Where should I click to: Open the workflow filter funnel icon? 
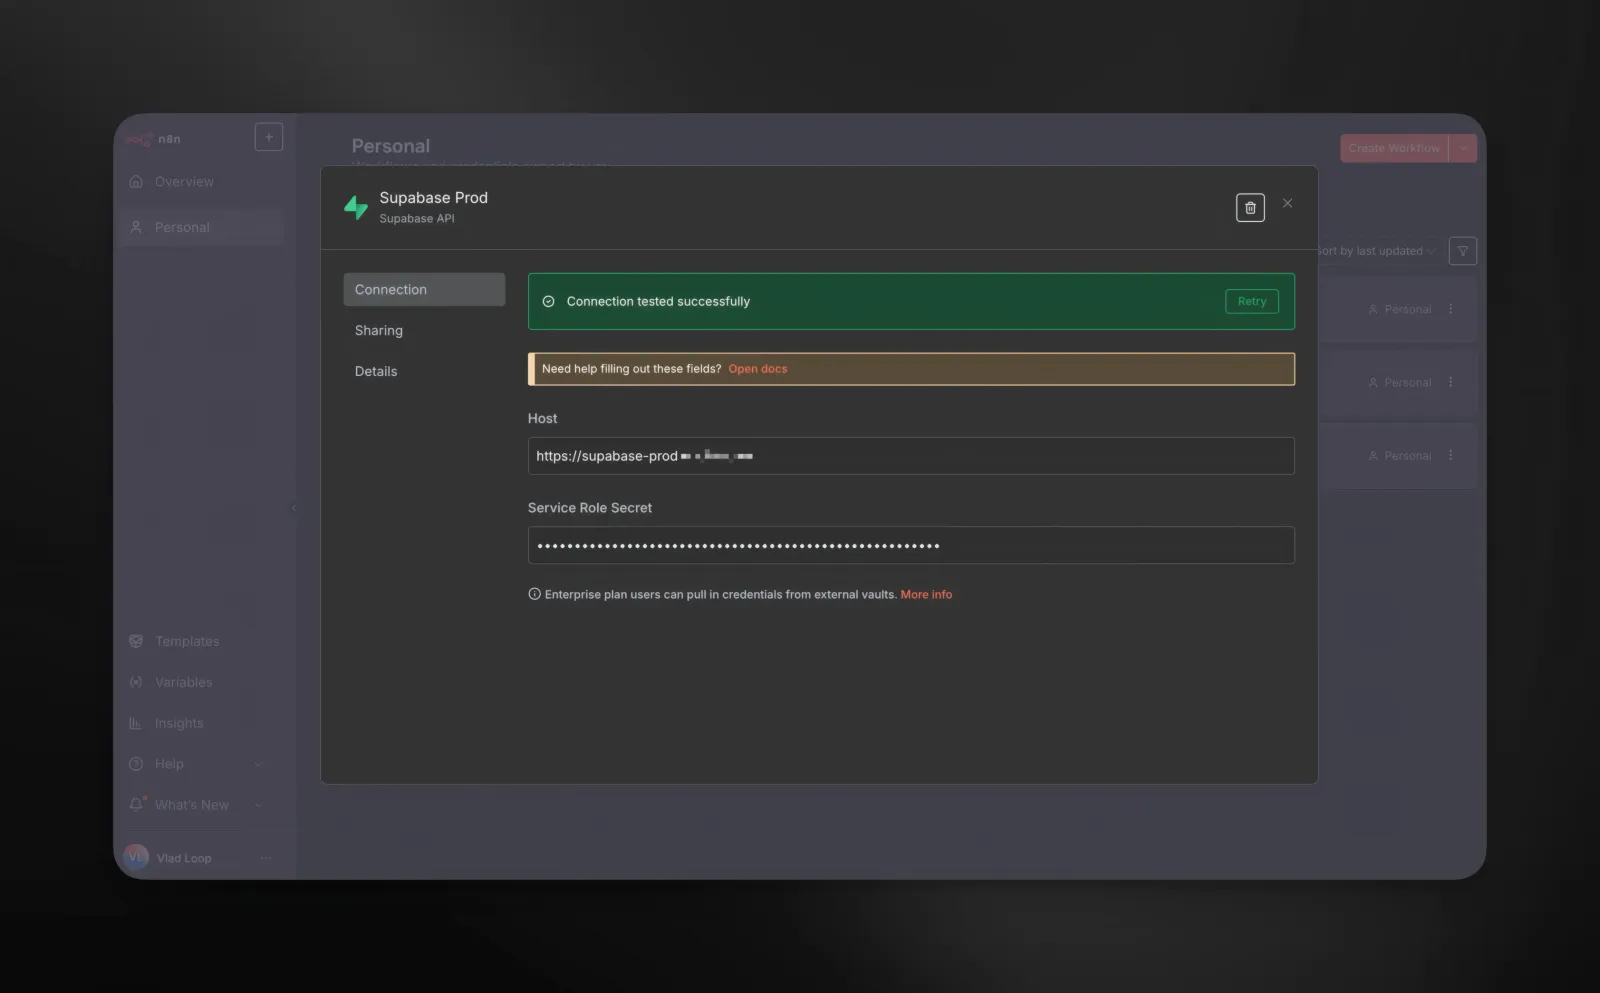click(1463, 251)
